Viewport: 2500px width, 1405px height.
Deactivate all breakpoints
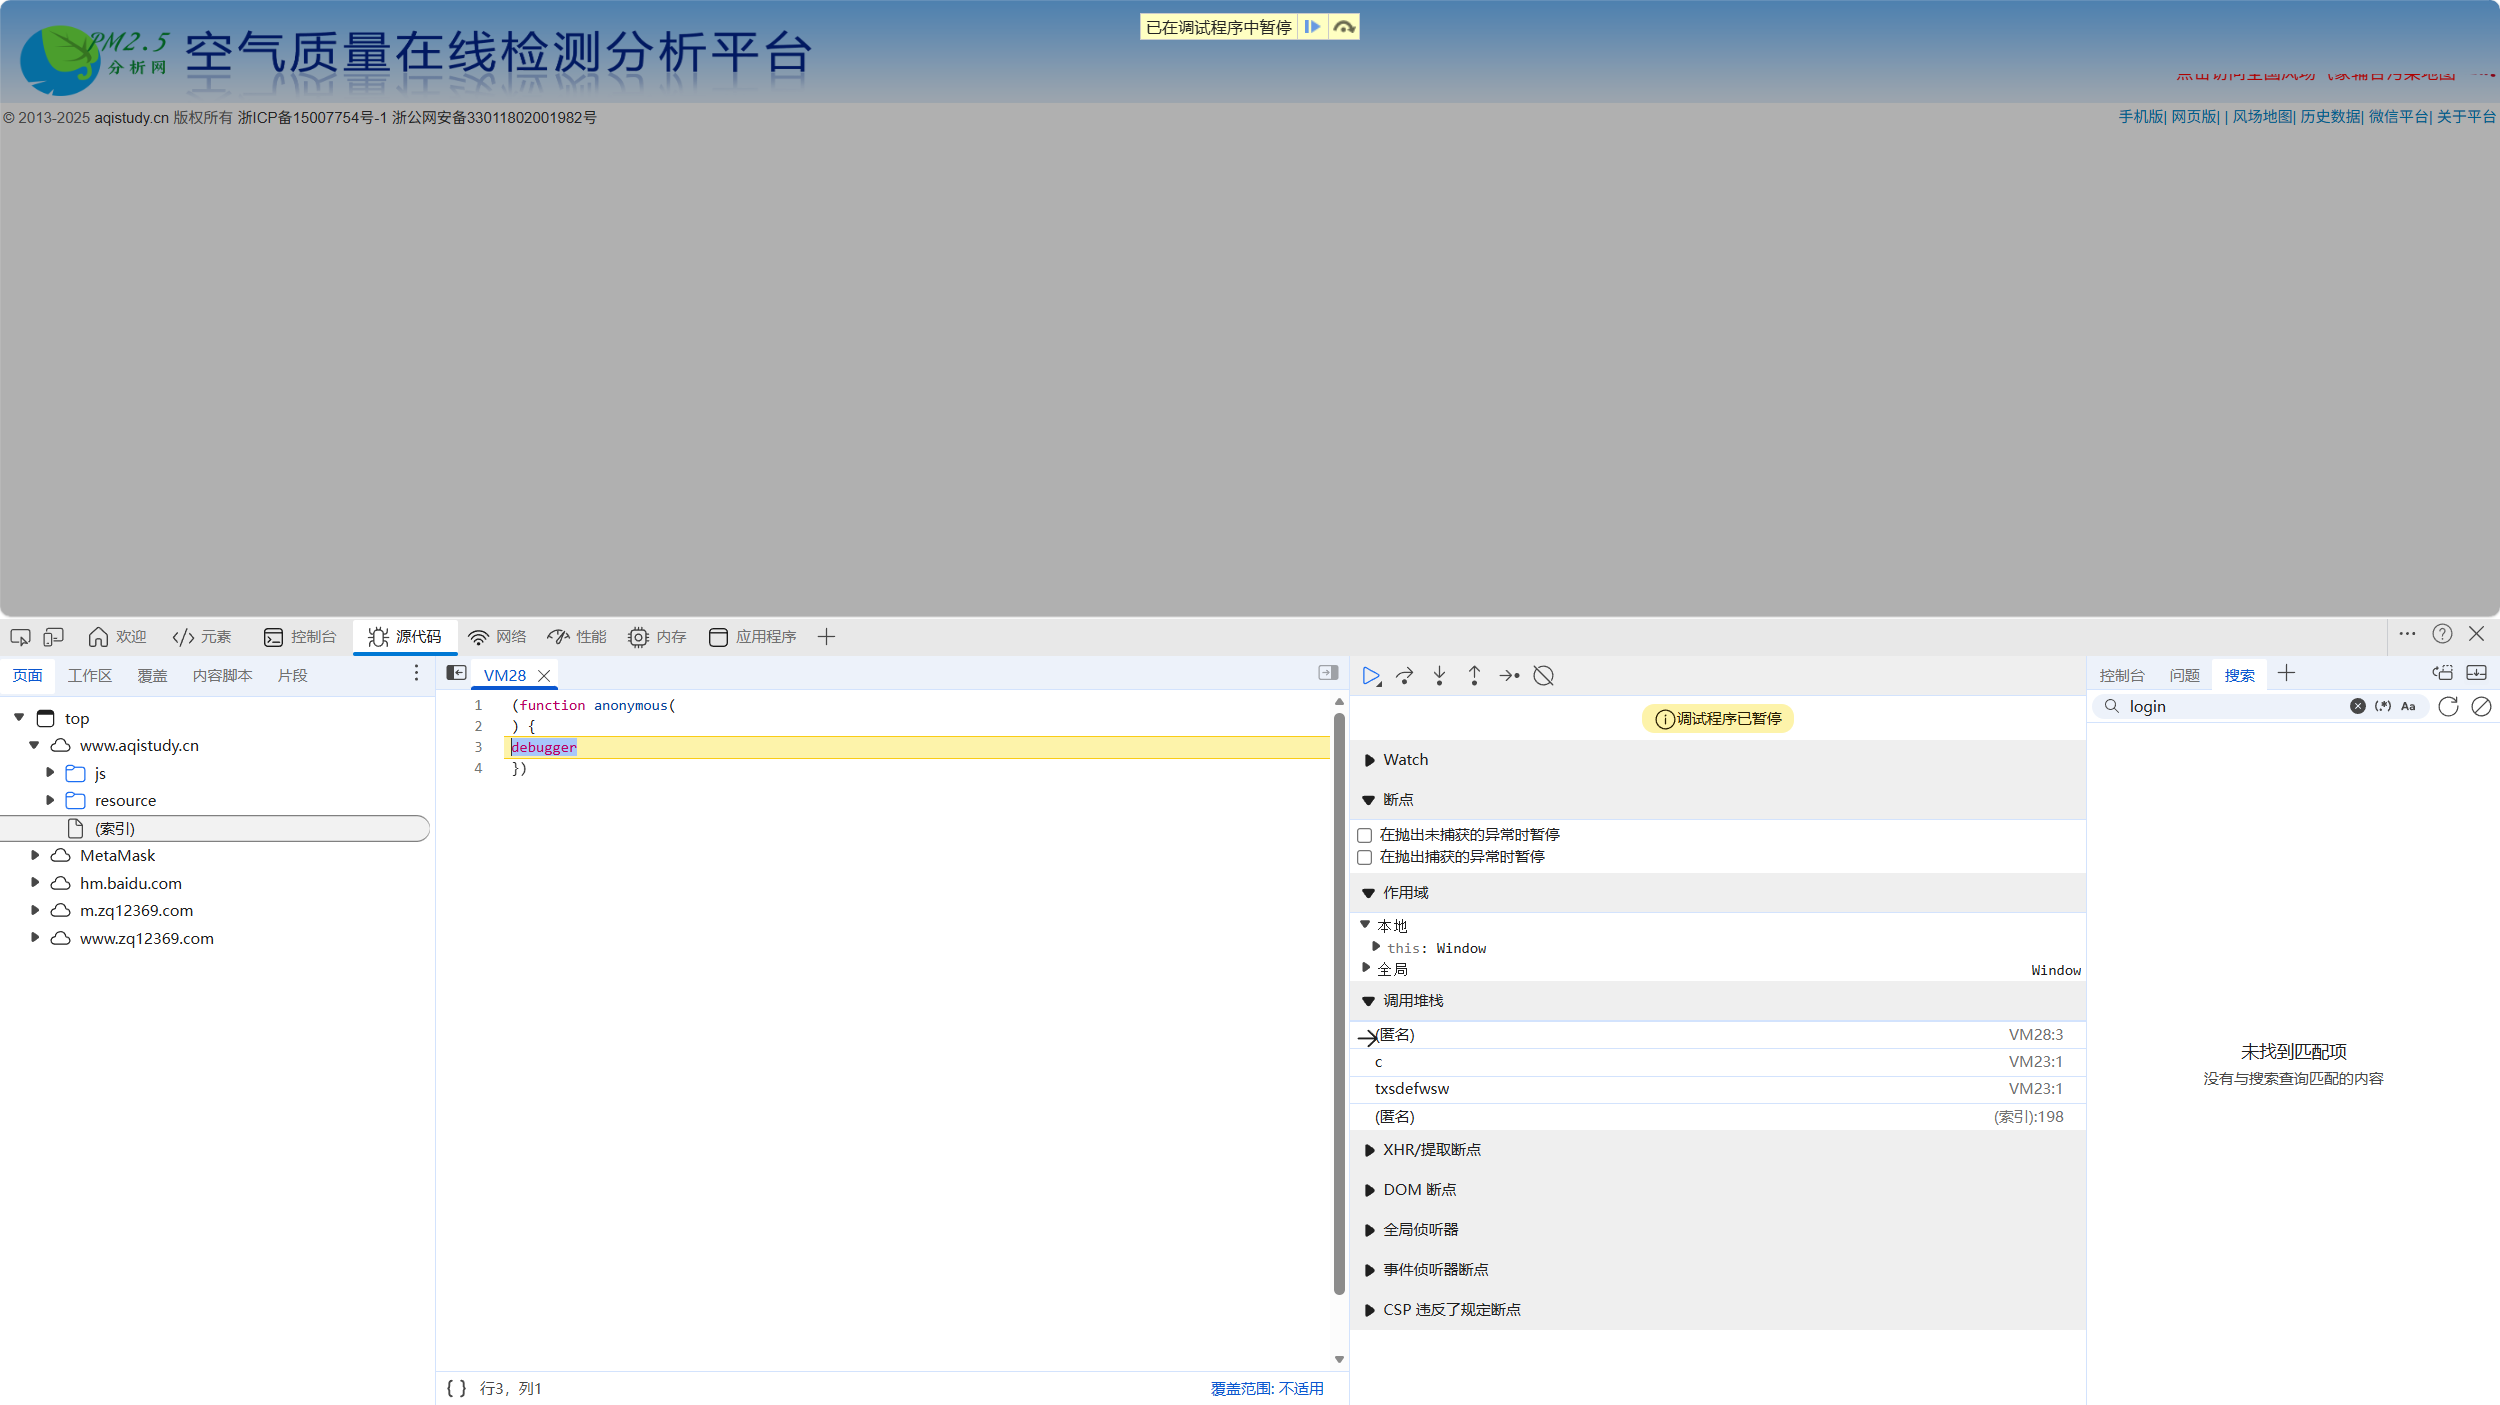(x=1543, y=675)
